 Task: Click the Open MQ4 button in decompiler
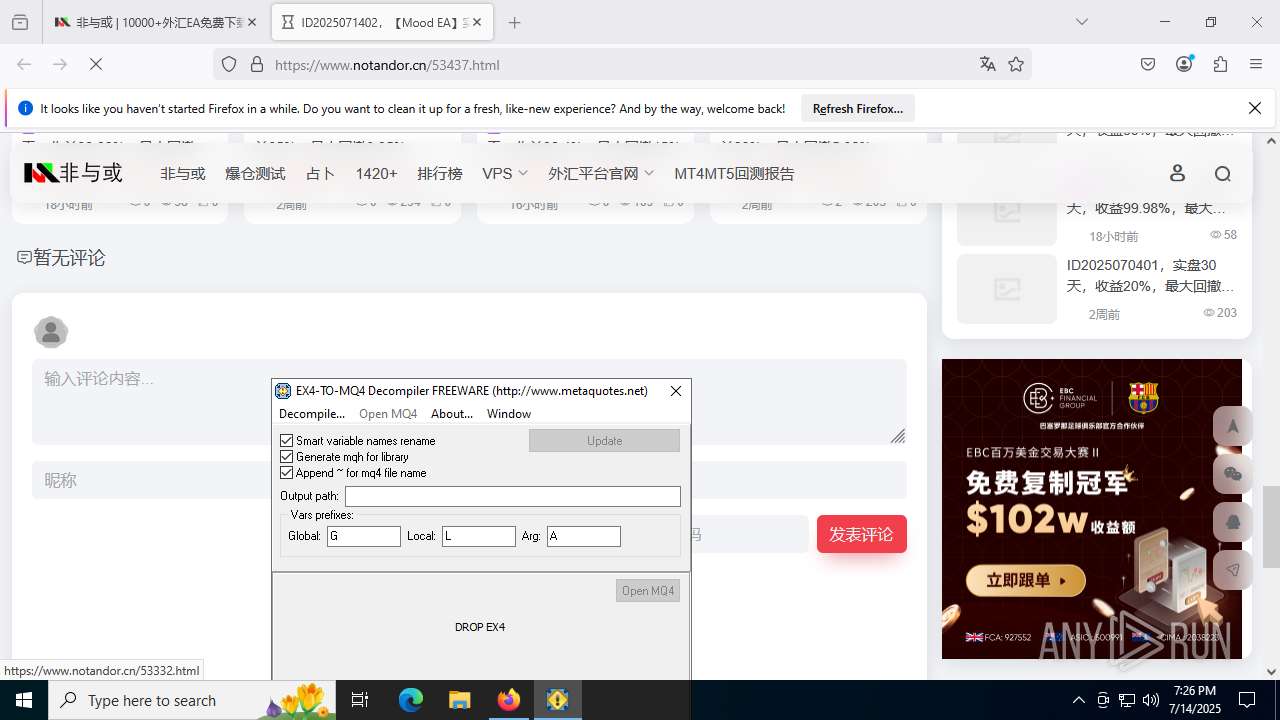click(648, 590)
